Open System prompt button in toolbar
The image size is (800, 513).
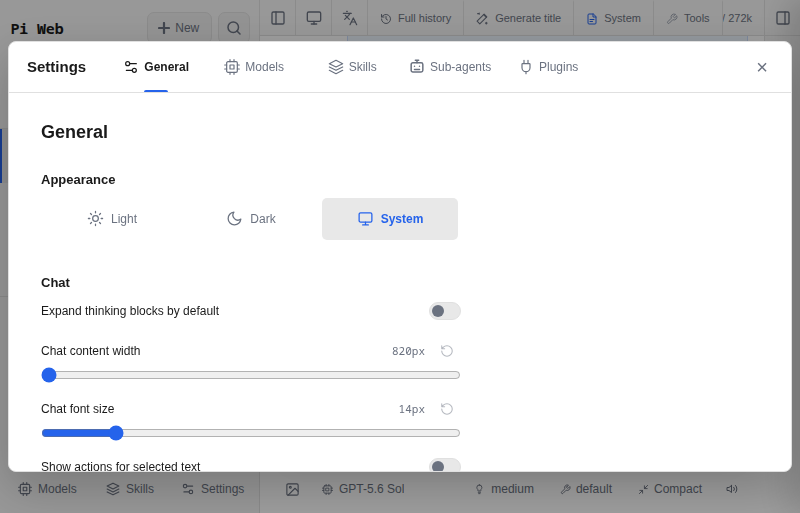[614, 18]
